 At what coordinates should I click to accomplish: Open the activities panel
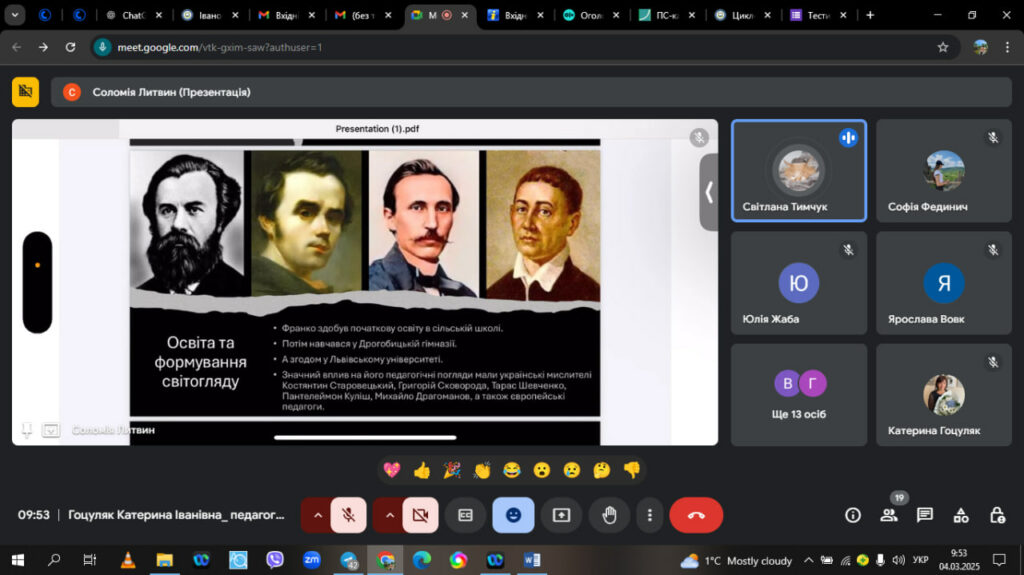pos(961,515)
